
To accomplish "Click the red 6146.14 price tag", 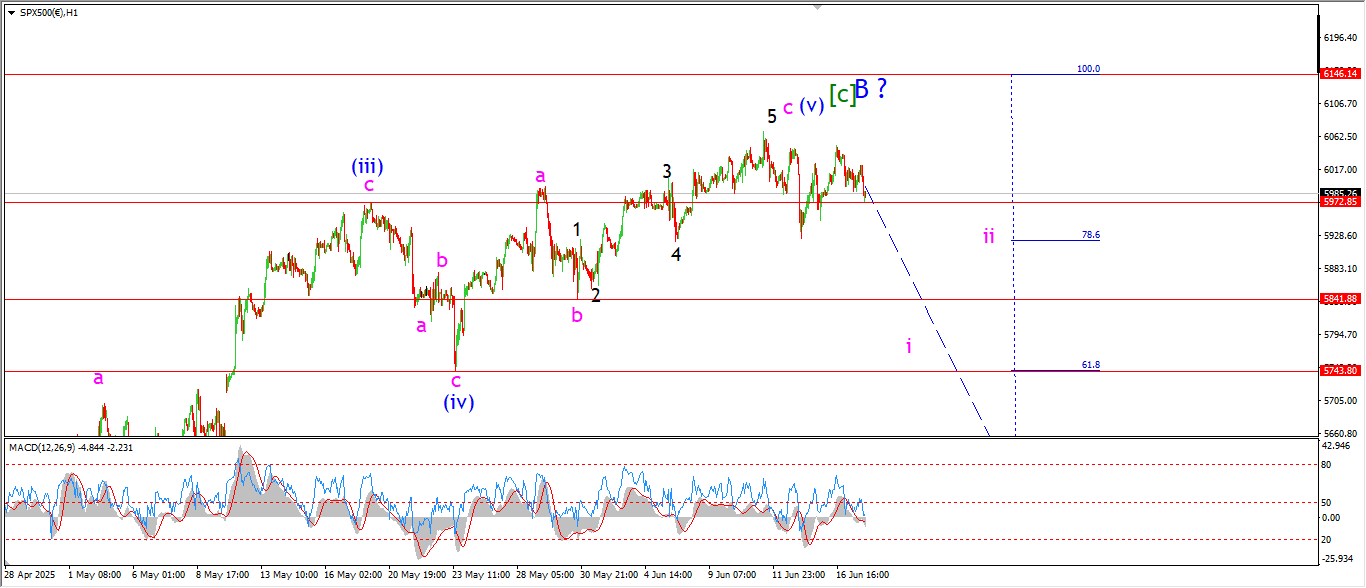I will [x=1339, y=74].
